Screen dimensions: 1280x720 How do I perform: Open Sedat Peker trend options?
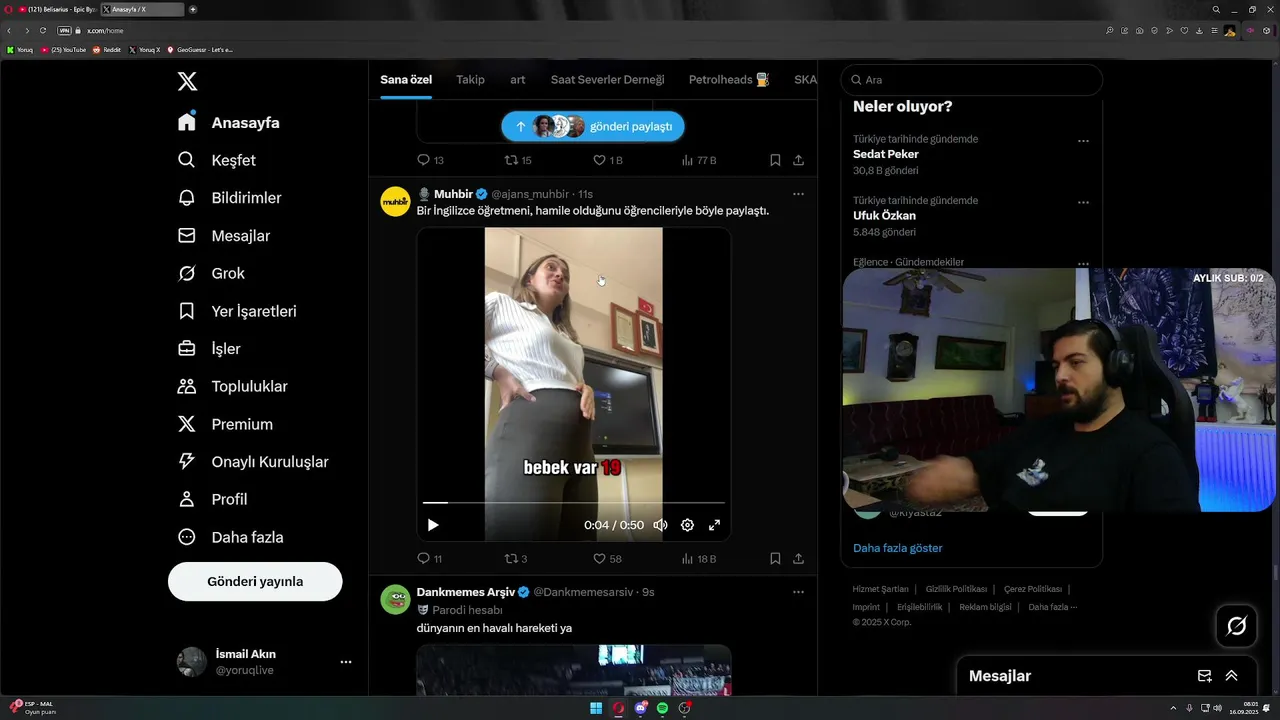tap(1083, 141)
